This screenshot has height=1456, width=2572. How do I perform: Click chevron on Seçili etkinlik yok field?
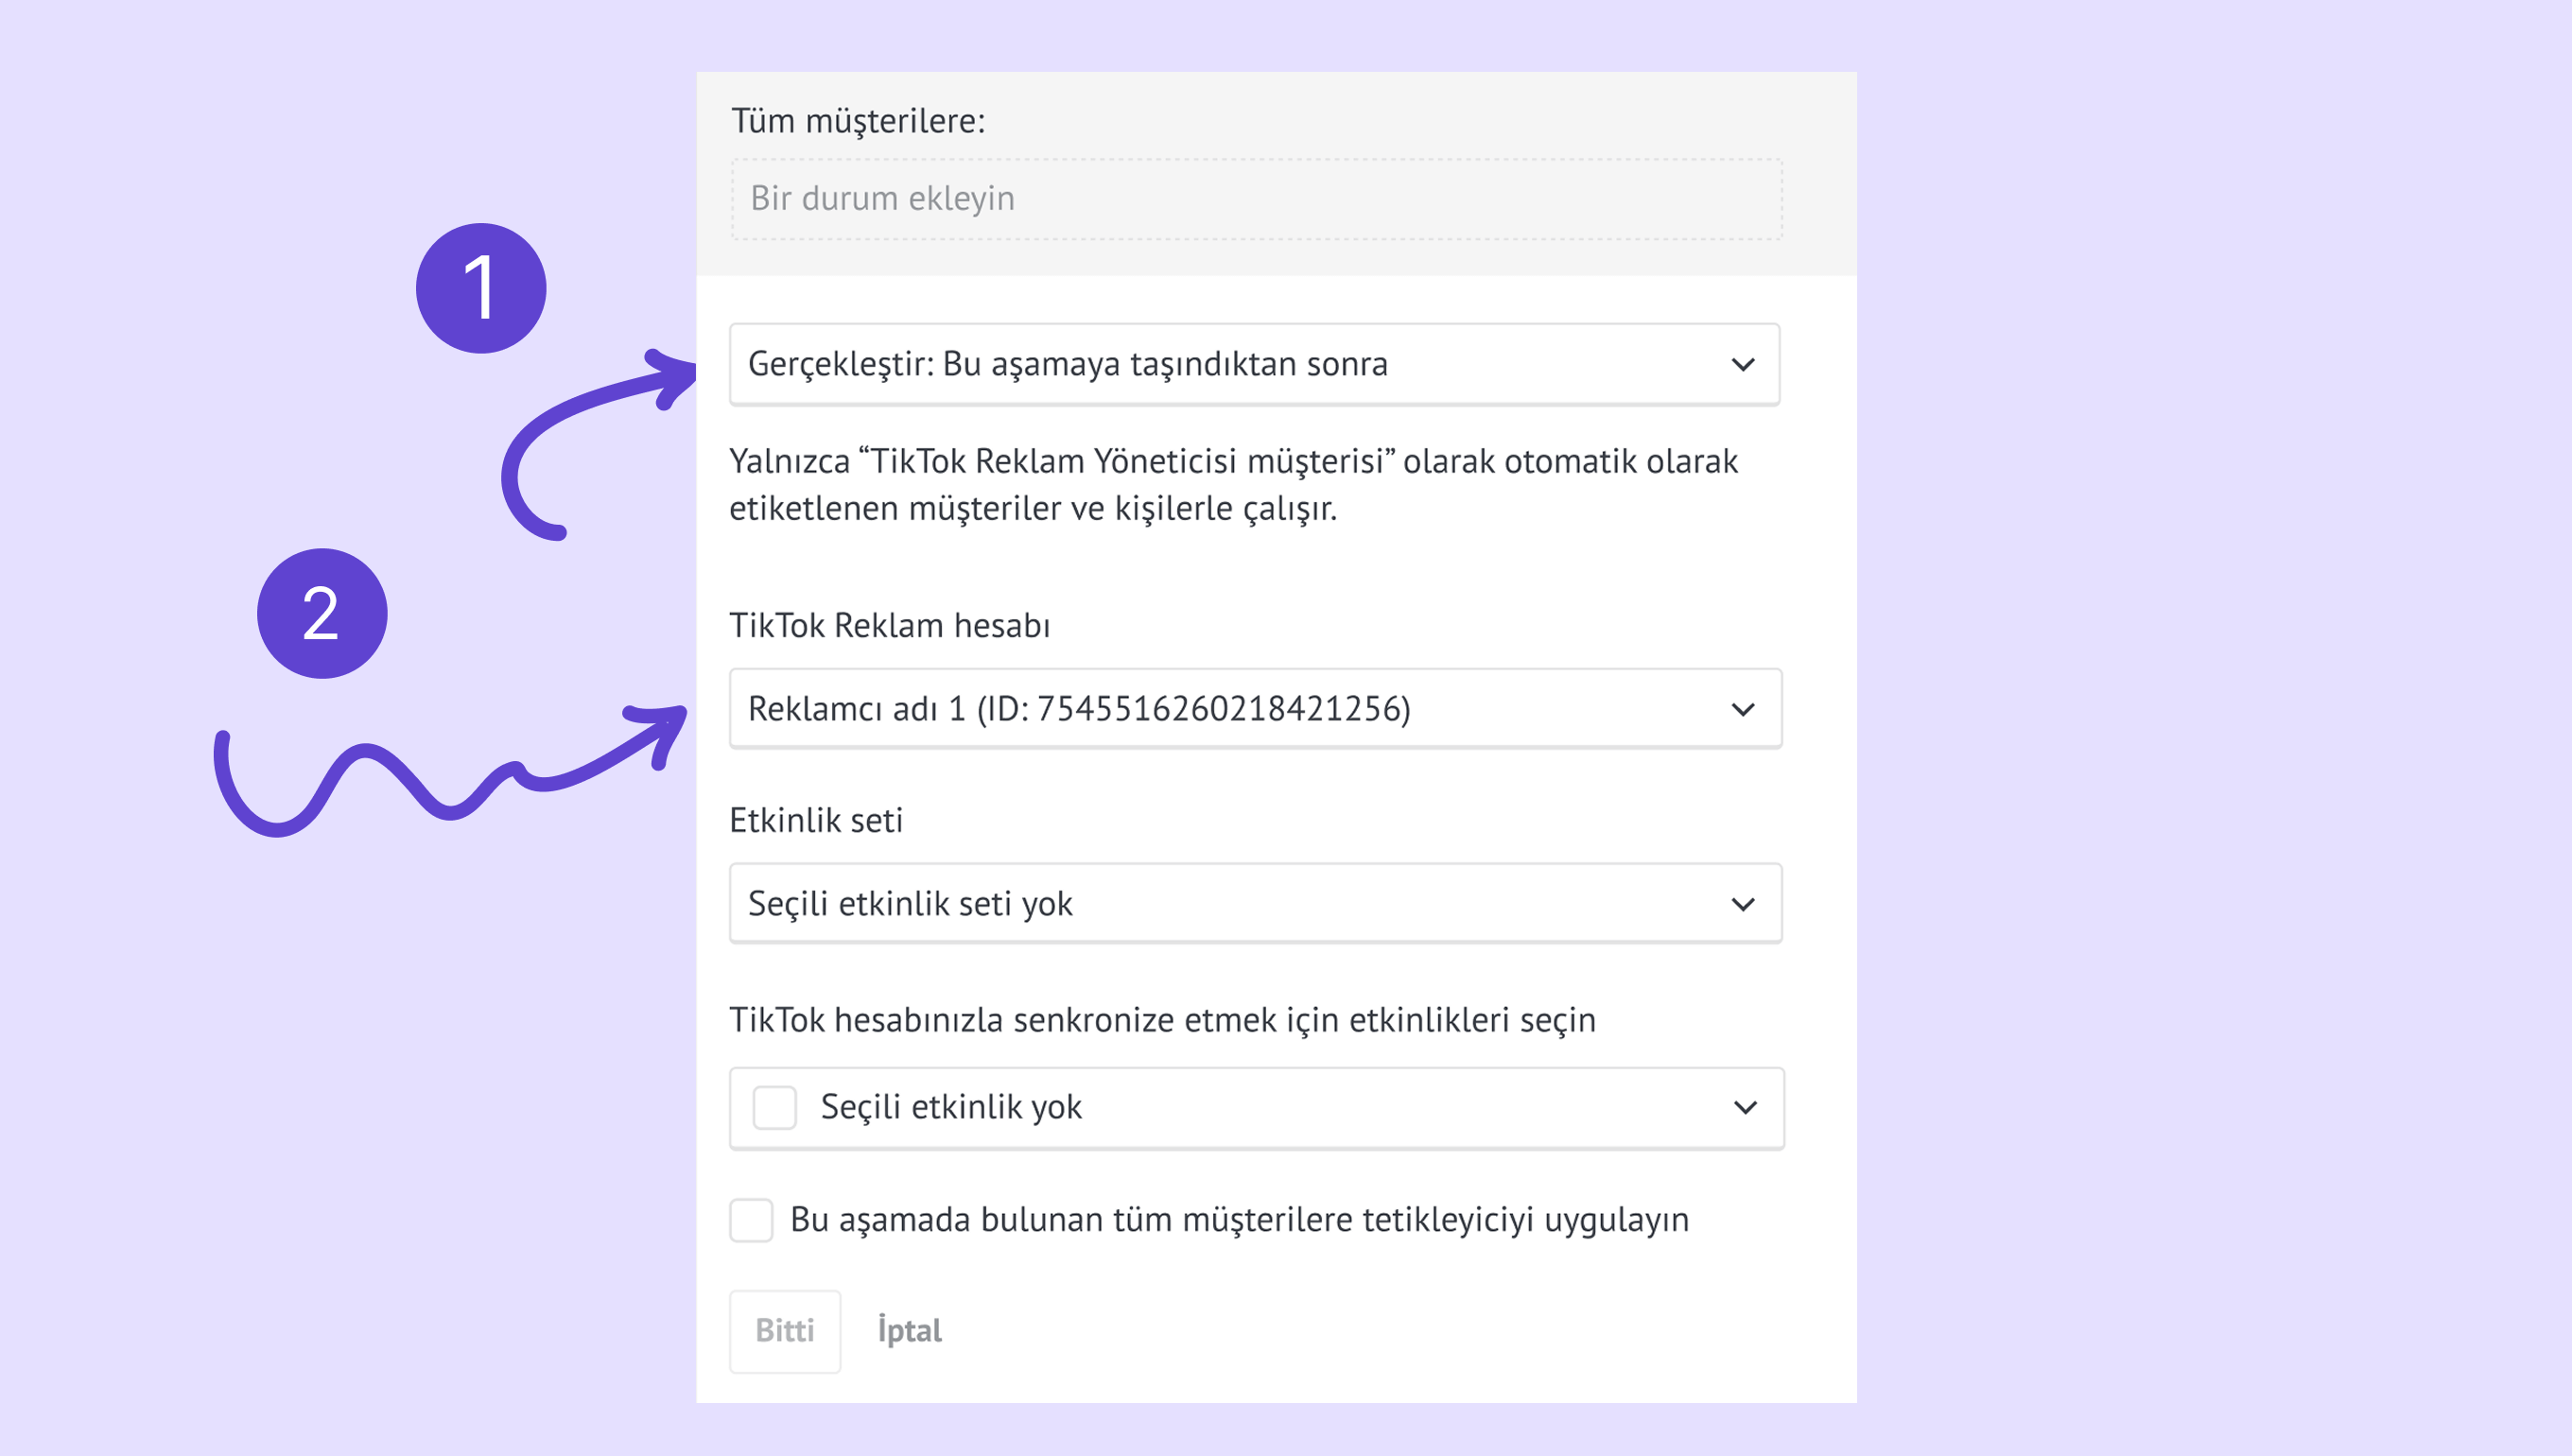1744,1108
